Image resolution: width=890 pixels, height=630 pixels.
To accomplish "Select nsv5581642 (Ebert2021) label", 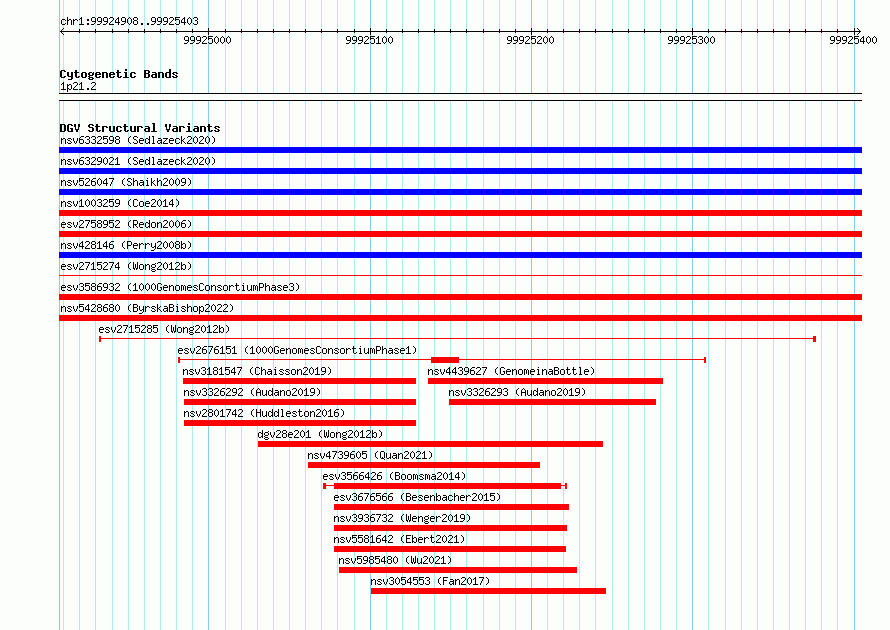I will [399, 539].
